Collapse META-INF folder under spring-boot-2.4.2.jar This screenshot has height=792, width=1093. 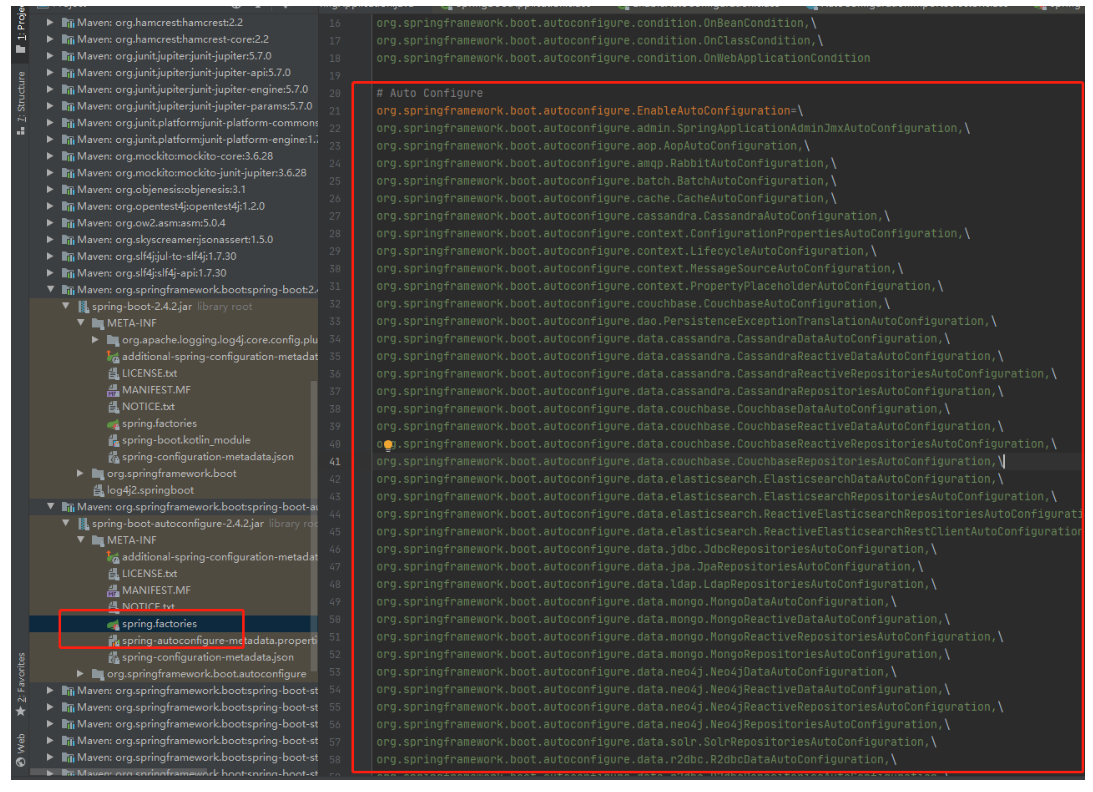[x=81, y=323]
